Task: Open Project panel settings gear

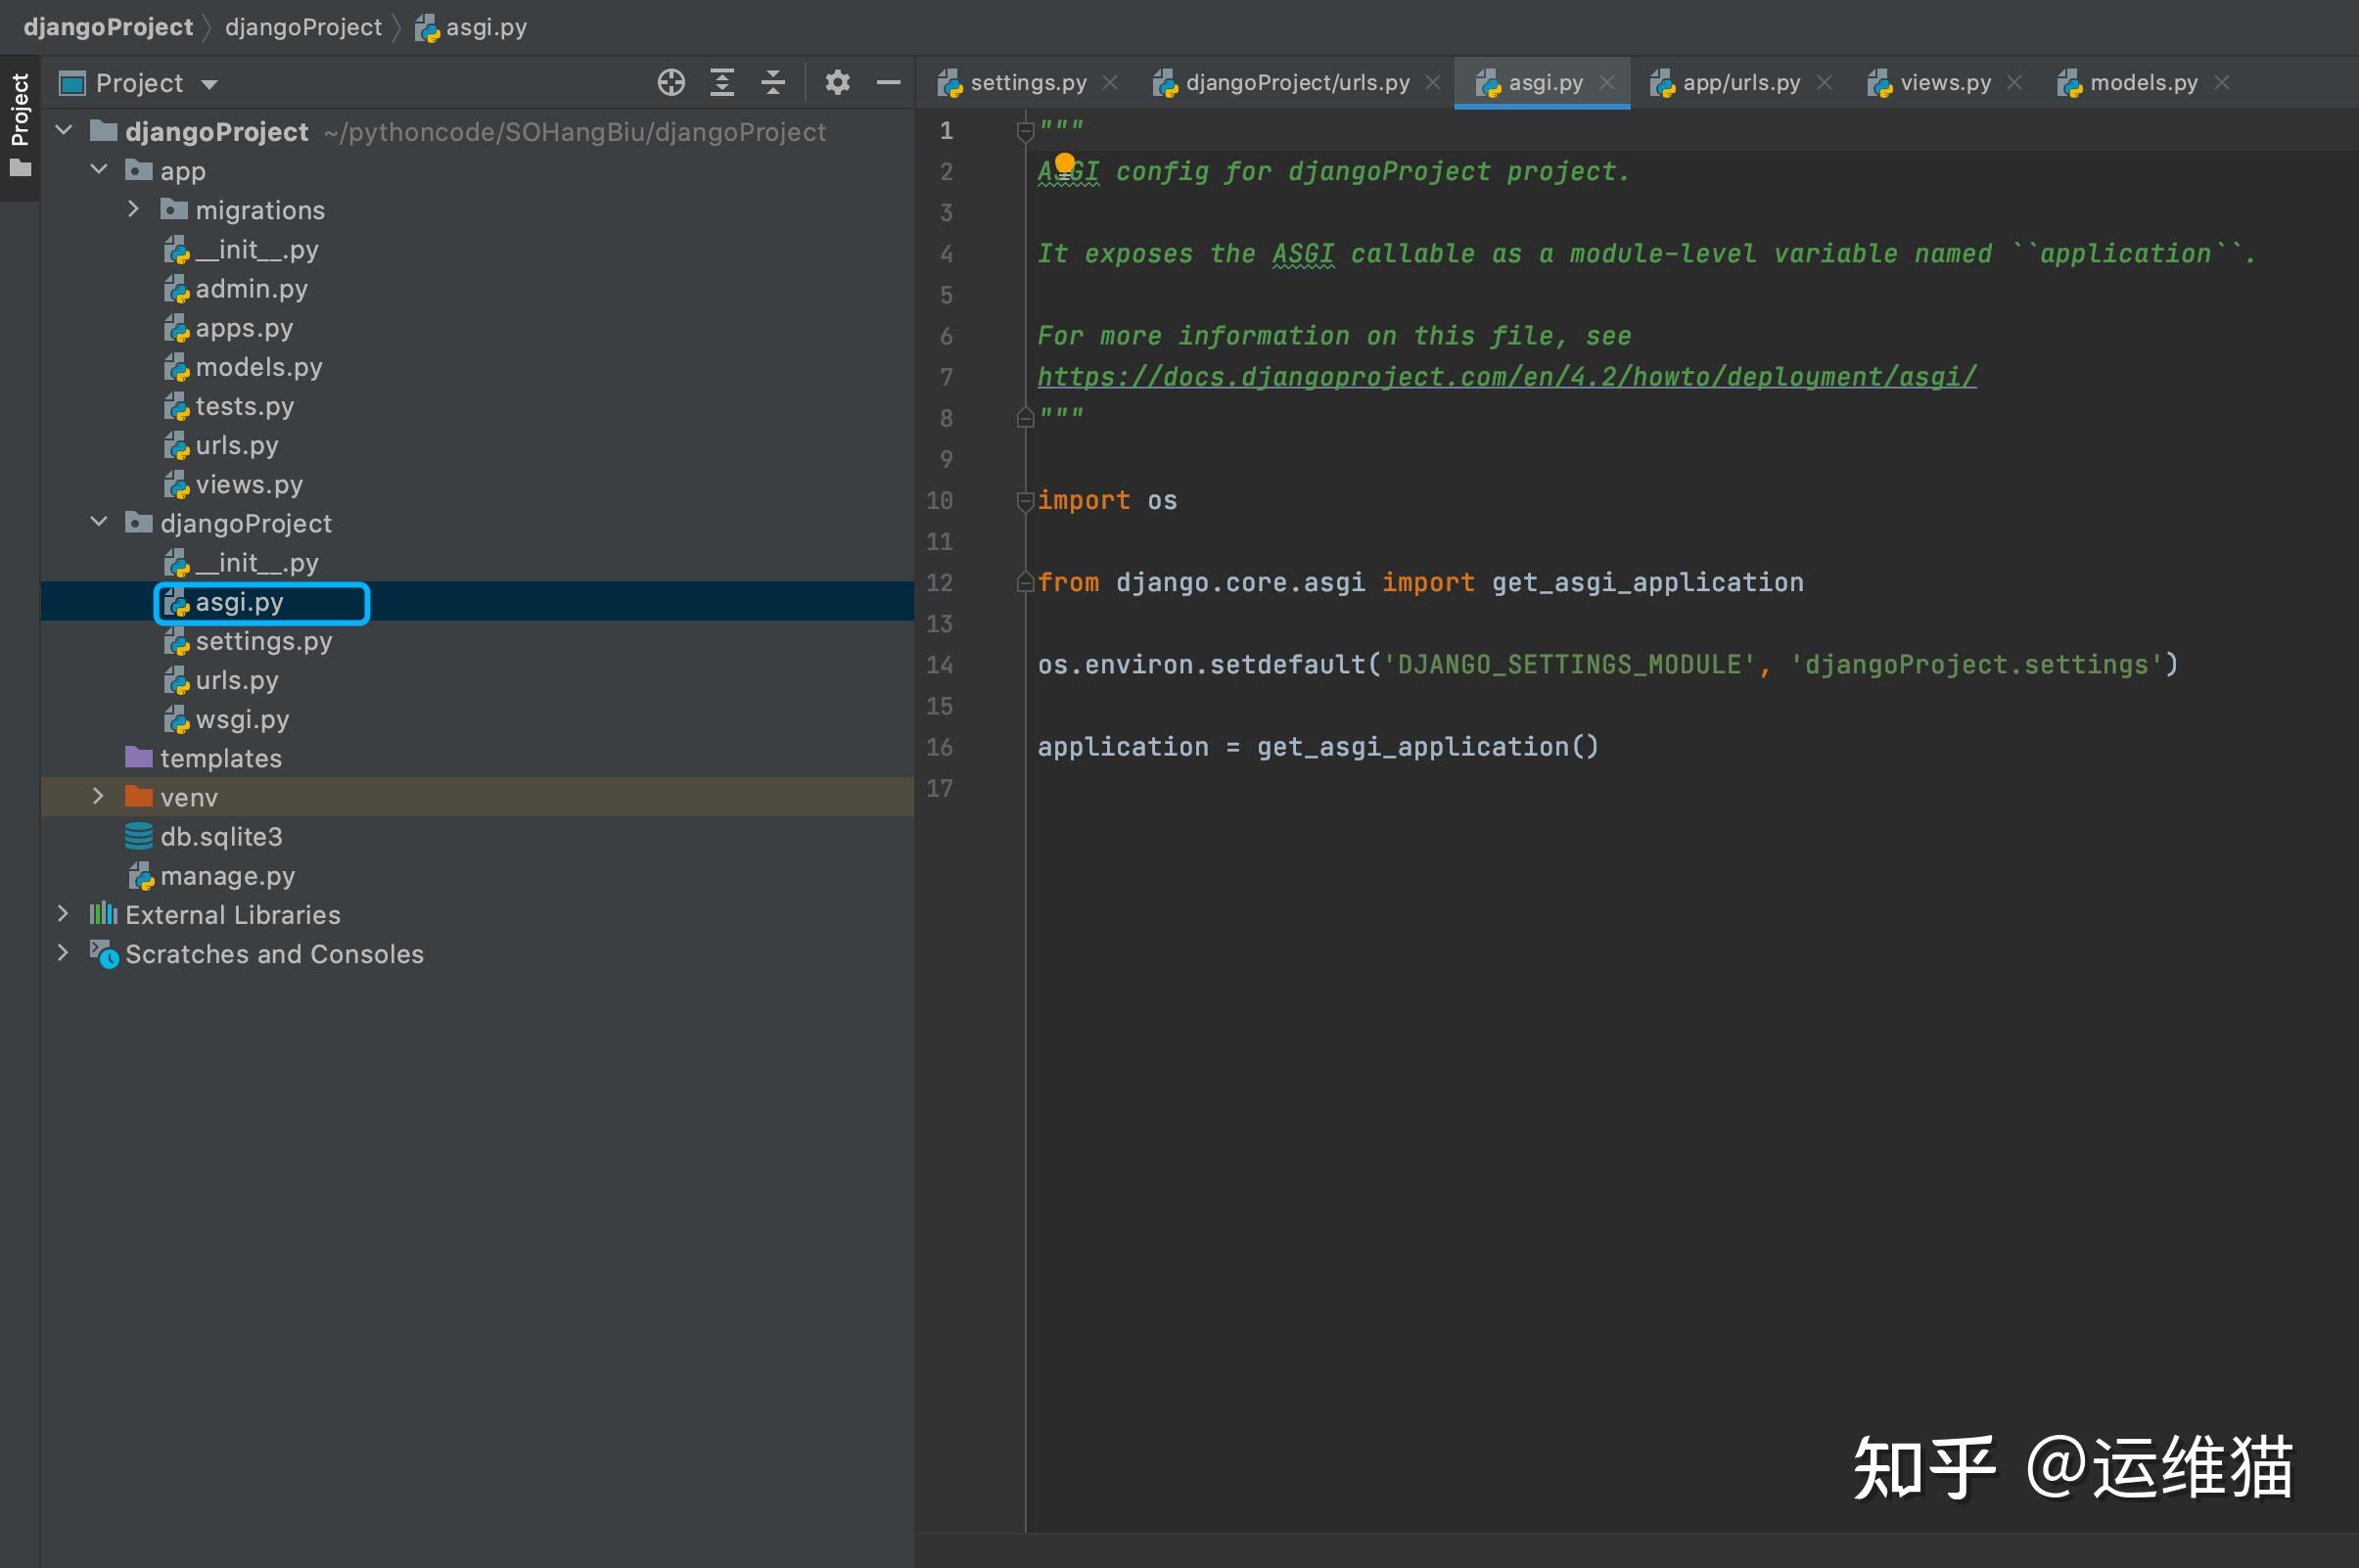Action: coord(837,83)
